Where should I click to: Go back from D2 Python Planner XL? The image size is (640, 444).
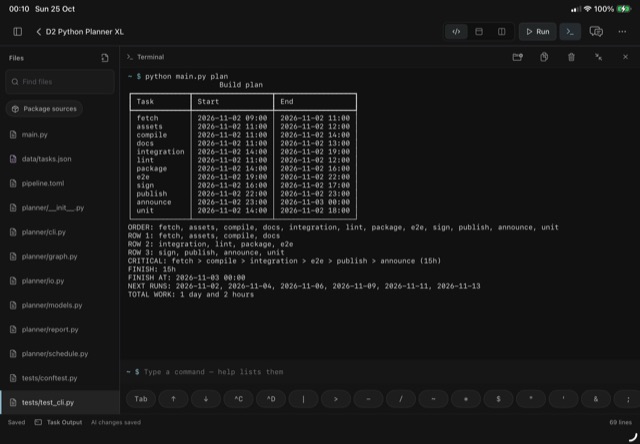click(x=39, y=32)
